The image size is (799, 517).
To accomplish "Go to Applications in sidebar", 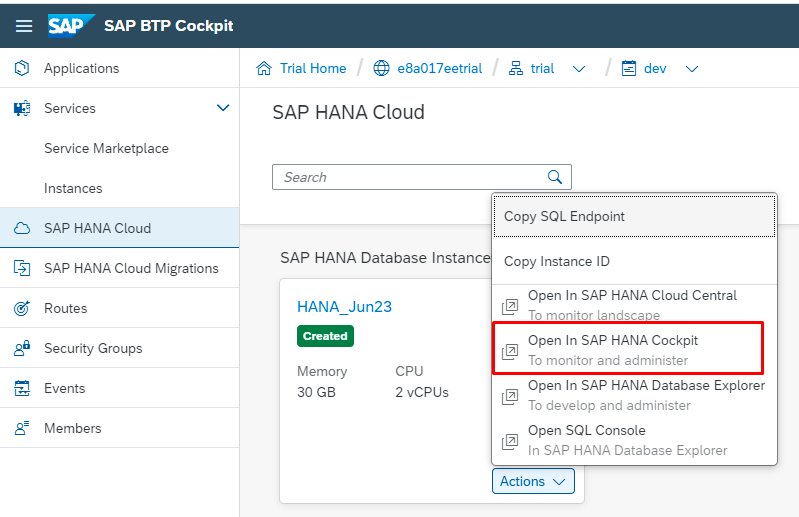I will tap(119, 68).
